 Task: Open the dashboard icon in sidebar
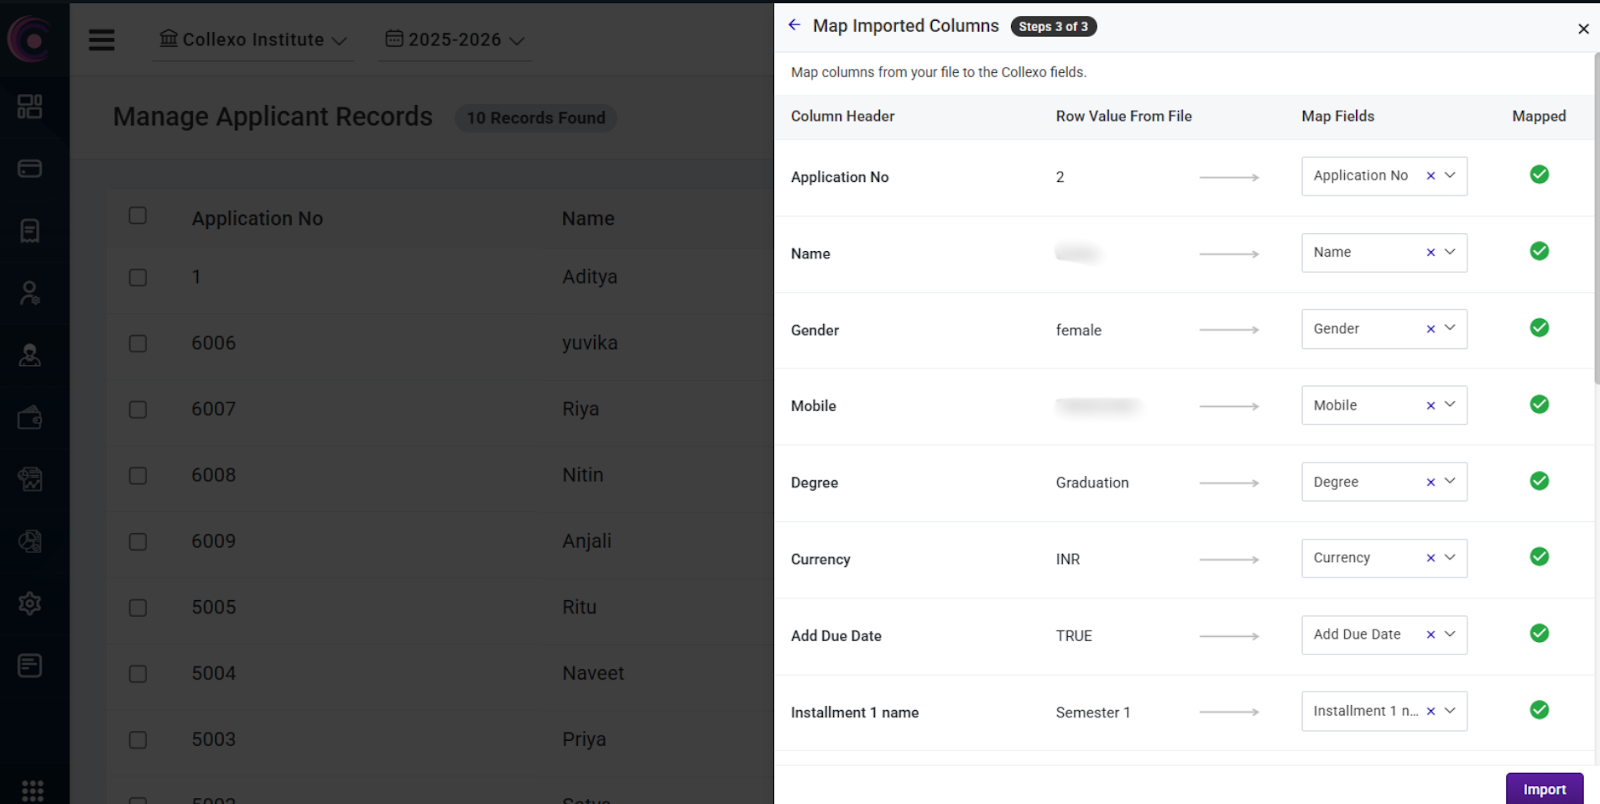click(30, 106)
